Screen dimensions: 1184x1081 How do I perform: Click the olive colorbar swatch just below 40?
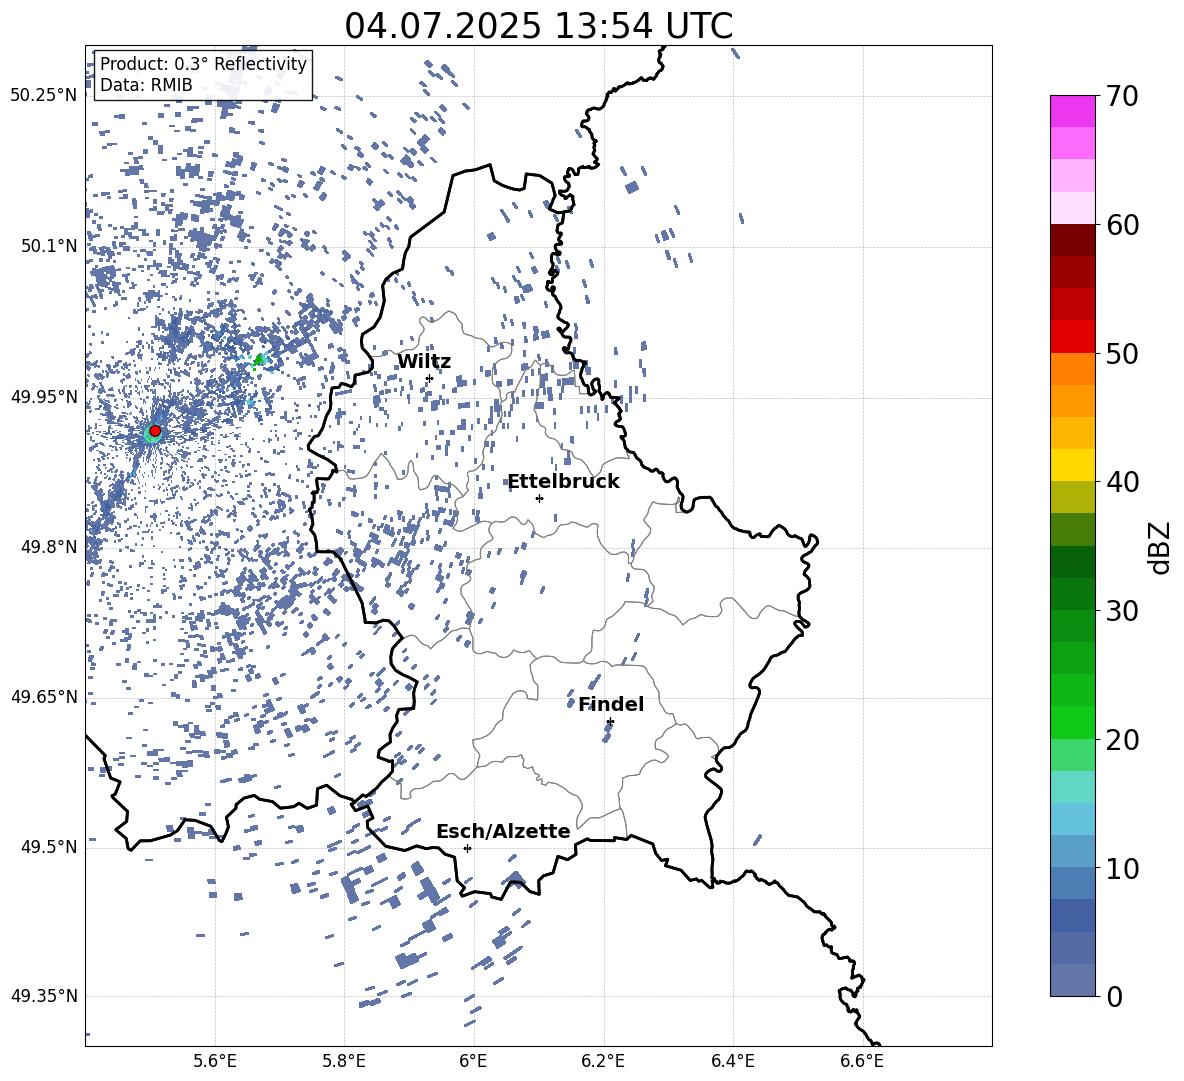(x=1072, y=497)
